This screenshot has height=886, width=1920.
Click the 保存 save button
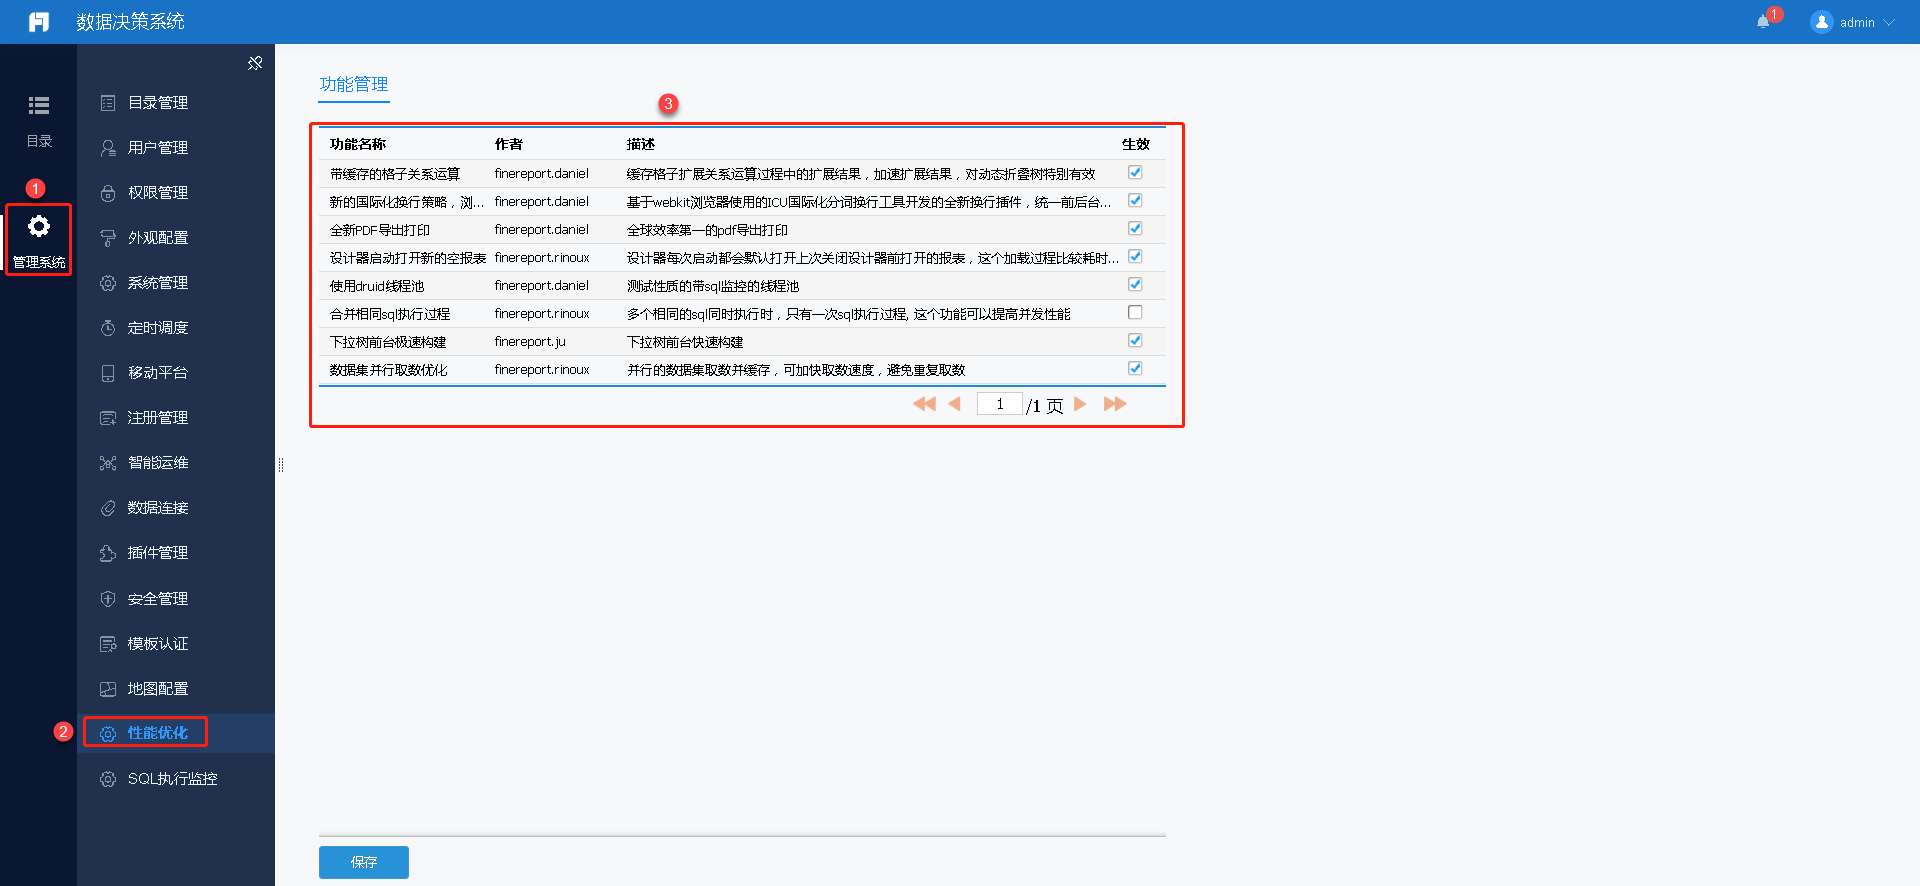tap(364, 862)
